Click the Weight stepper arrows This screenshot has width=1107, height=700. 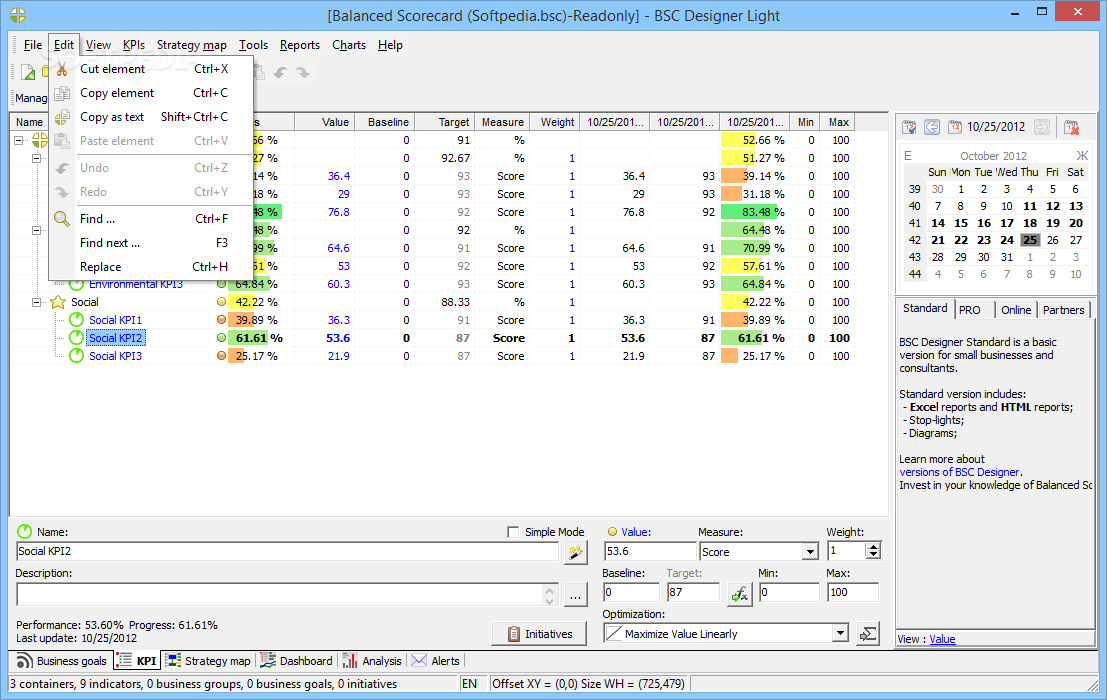(x=873, y=551)
